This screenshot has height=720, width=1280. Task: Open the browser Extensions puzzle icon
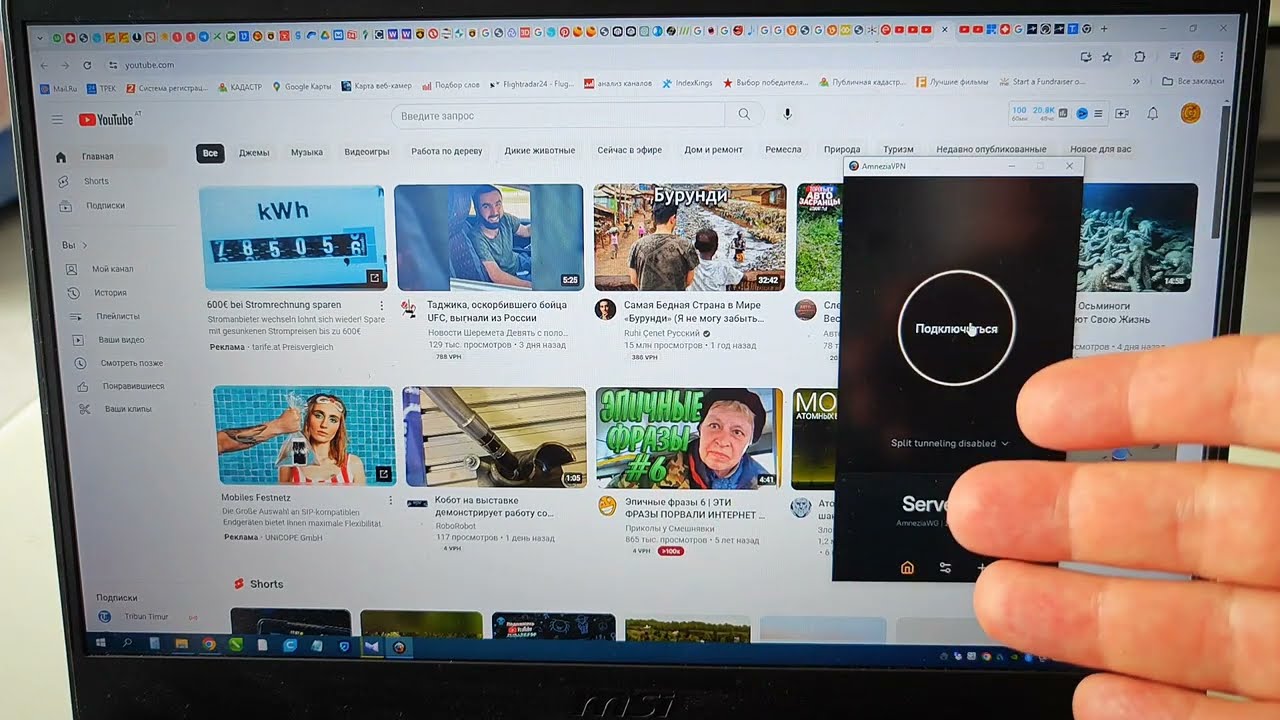click(1142, 57)
